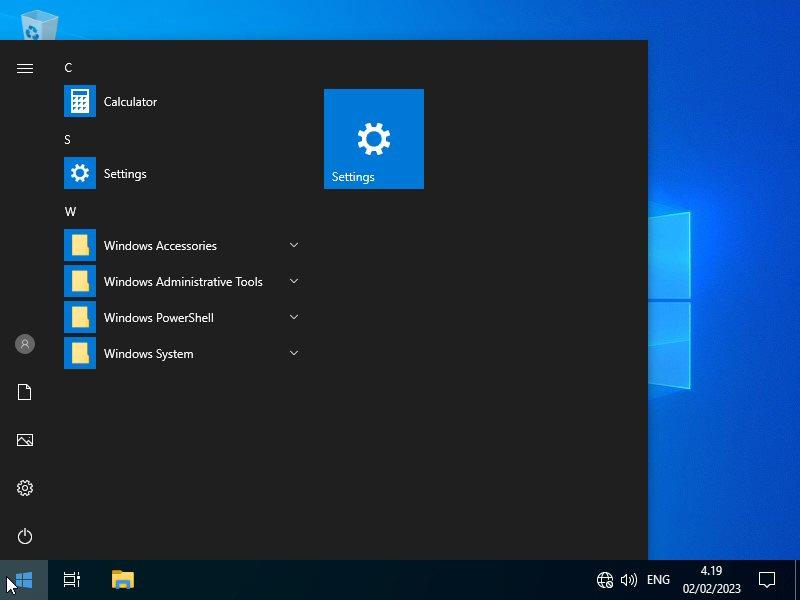Open Settings from the S app list

182,173
